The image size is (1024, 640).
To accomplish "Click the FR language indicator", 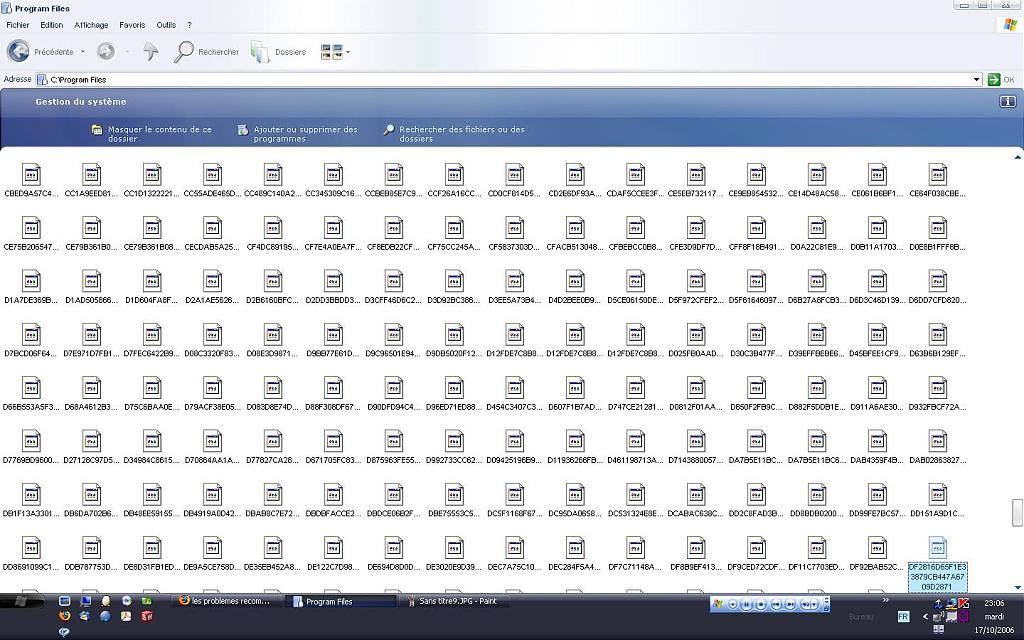I will (903, 616).
